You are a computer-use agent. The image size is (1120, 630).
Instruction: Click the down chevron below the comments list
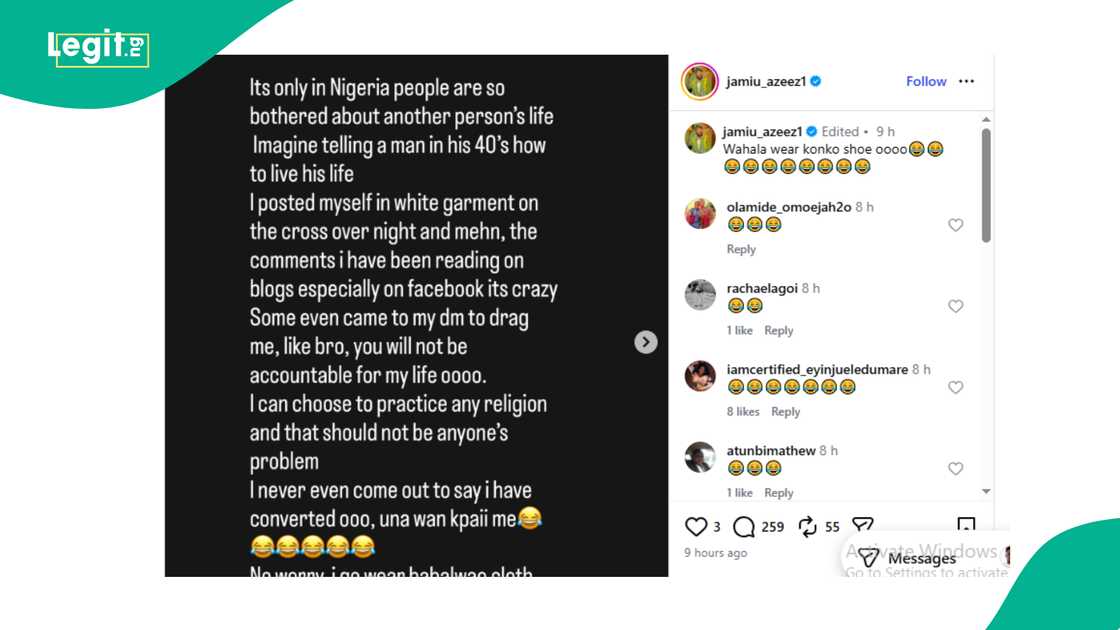pos(988,491)
